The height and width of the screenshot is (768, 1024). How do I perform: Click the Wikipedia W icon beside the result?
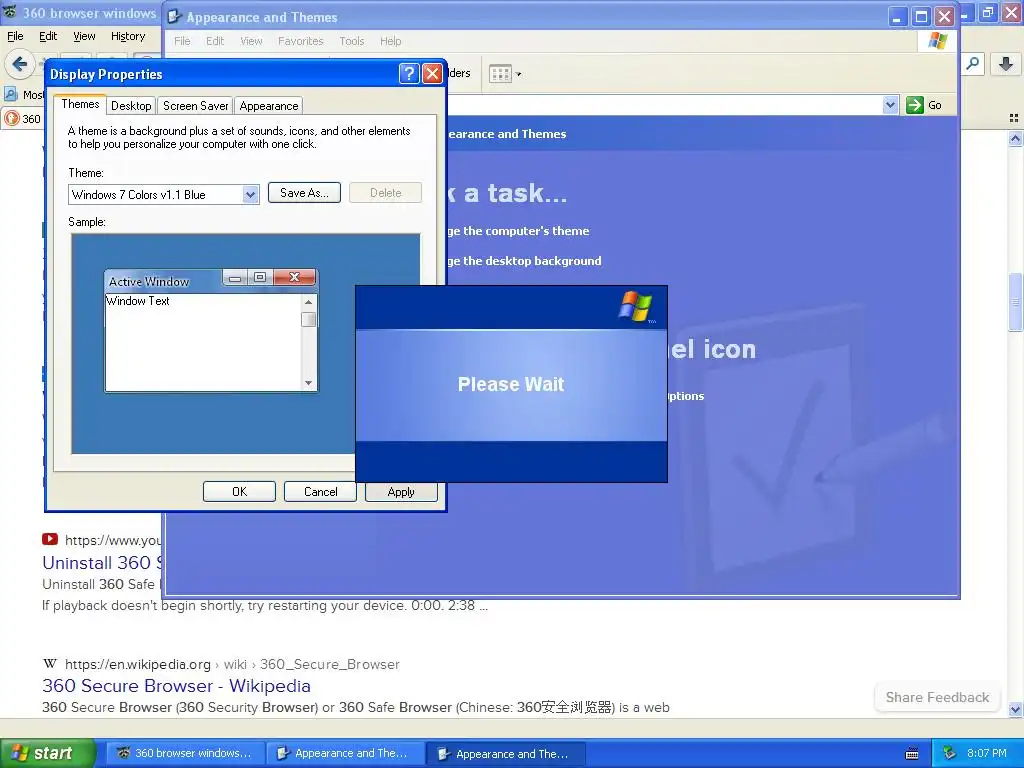coord(50,664)
